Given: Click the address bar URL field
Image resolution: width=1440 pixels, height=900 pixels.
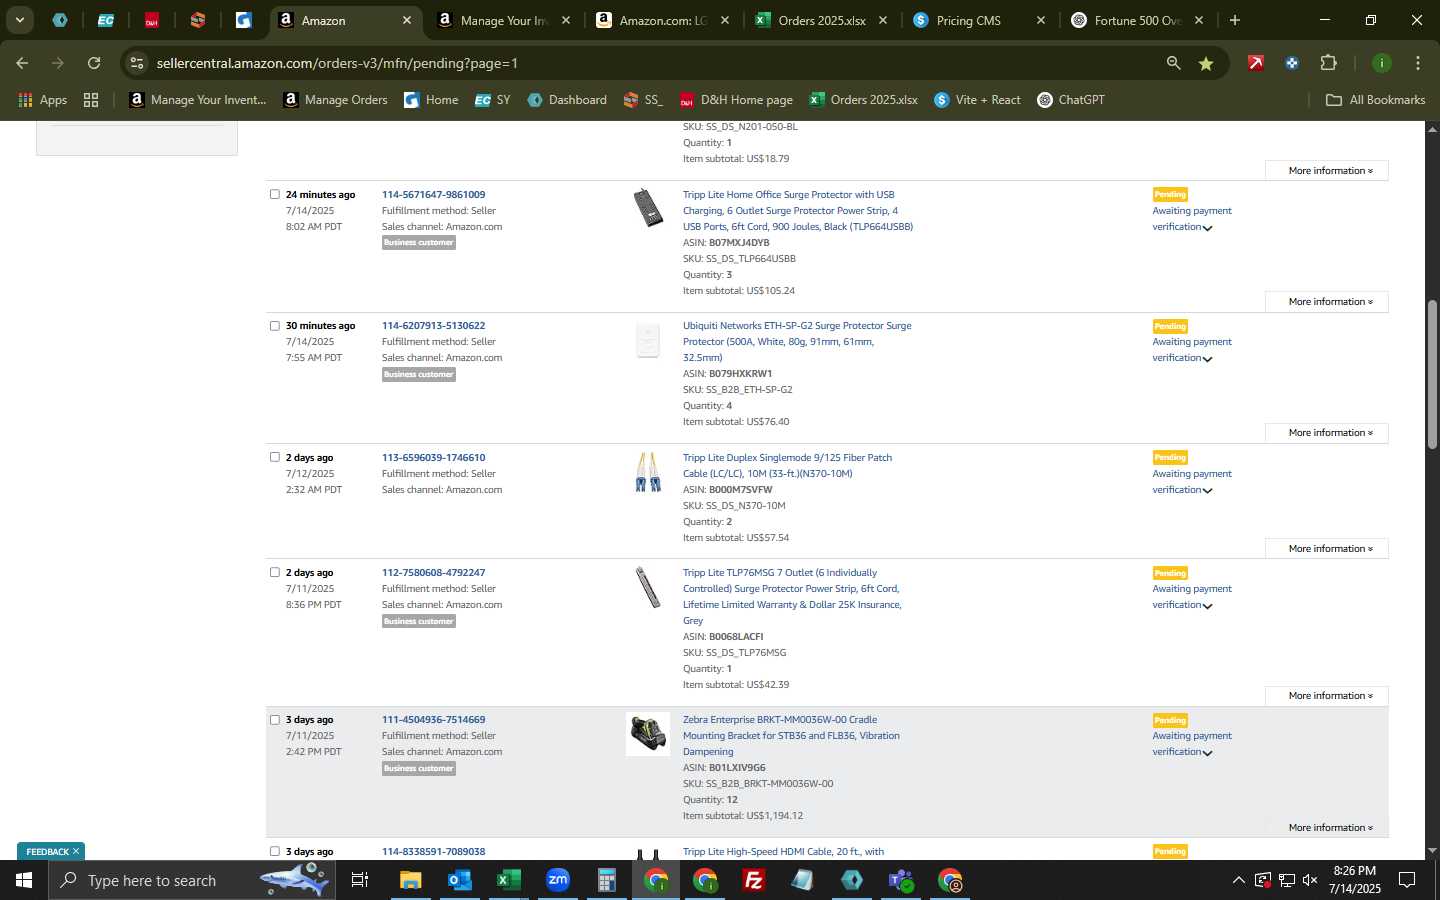Looking at the screenshot, I should click(640, 63).
